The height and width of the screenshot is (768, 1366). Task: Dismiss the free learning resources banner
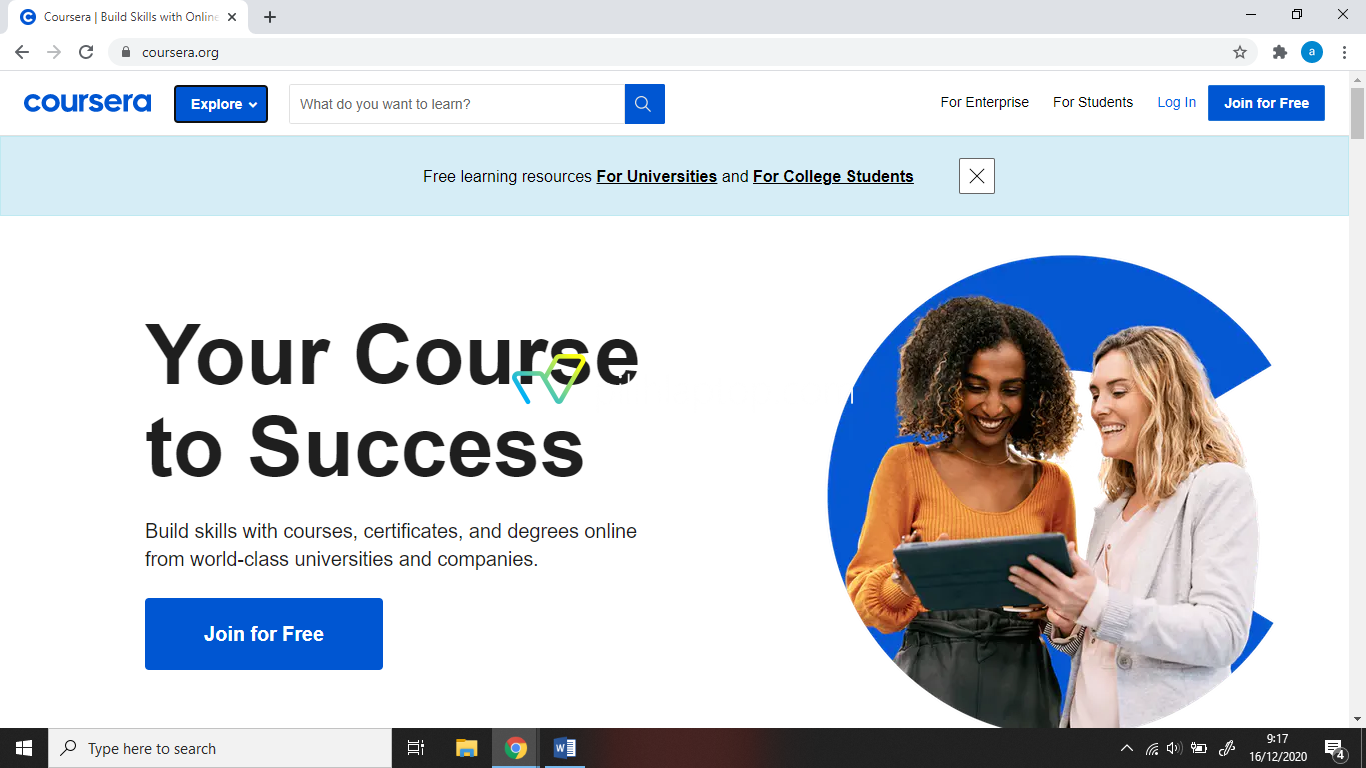tap(977, 176)
